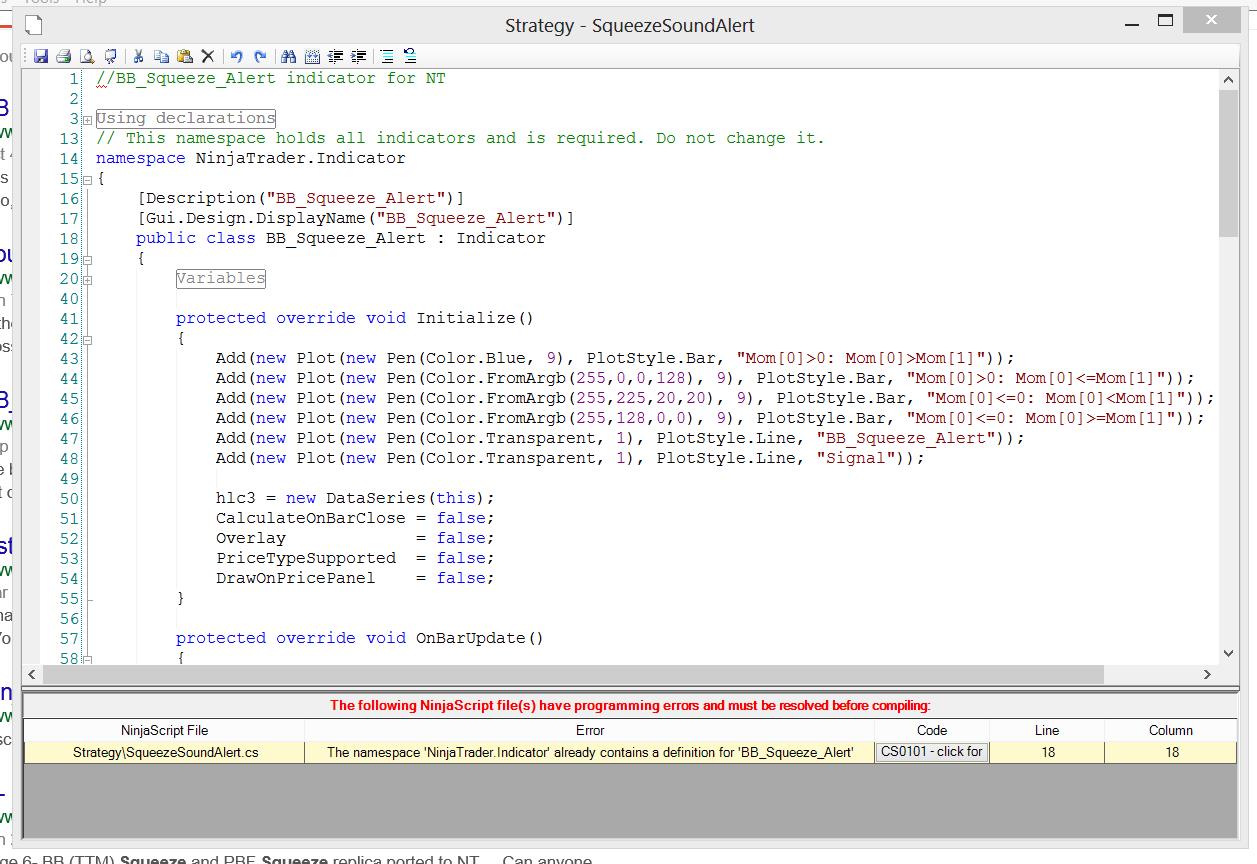The image size is (1257, 864).
Task: Sort errors by the 'Line' column header
Action: 1046,730
